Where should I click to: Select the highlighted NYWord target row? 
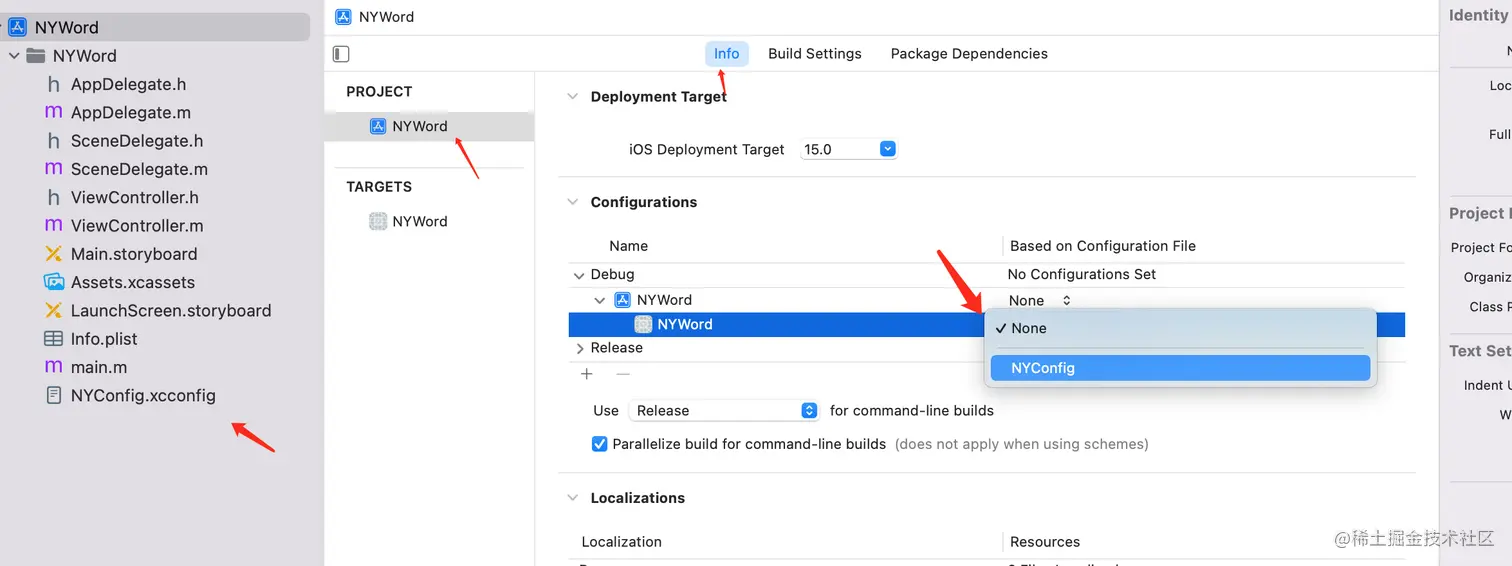[x=777, y=324]
